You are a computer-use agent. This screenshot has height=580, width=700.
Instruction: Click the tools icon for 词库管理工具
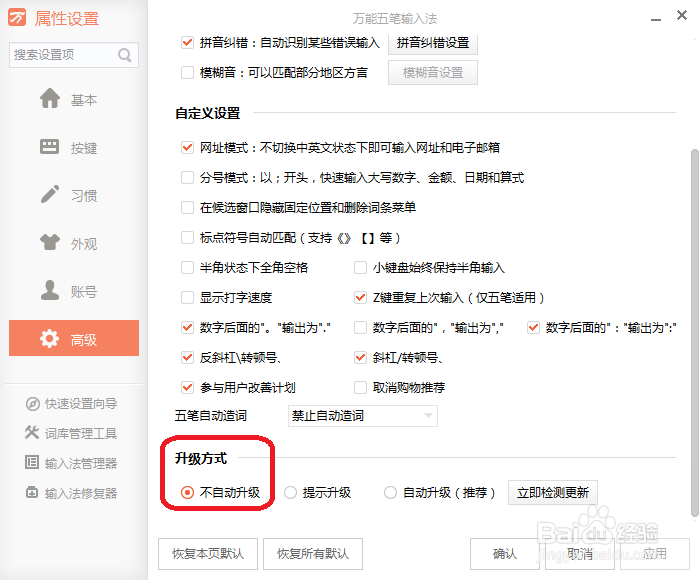pos(32,432)
